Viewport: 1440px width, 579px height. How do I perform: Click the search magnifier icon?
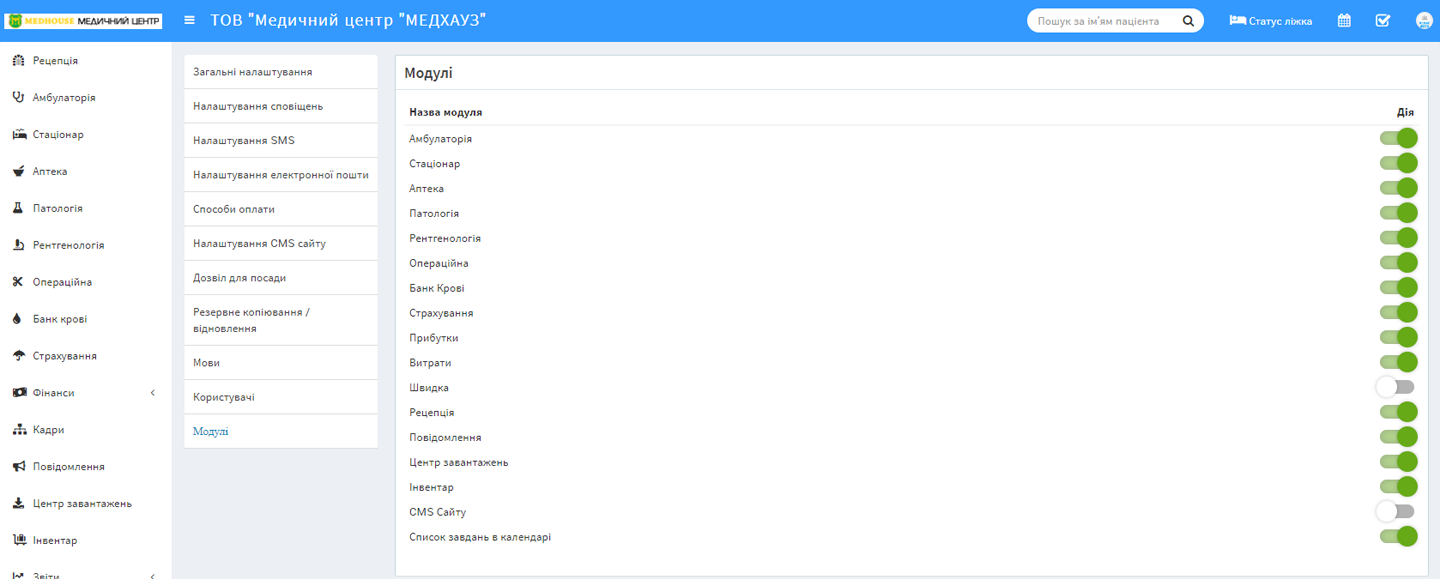[1188, 21]
